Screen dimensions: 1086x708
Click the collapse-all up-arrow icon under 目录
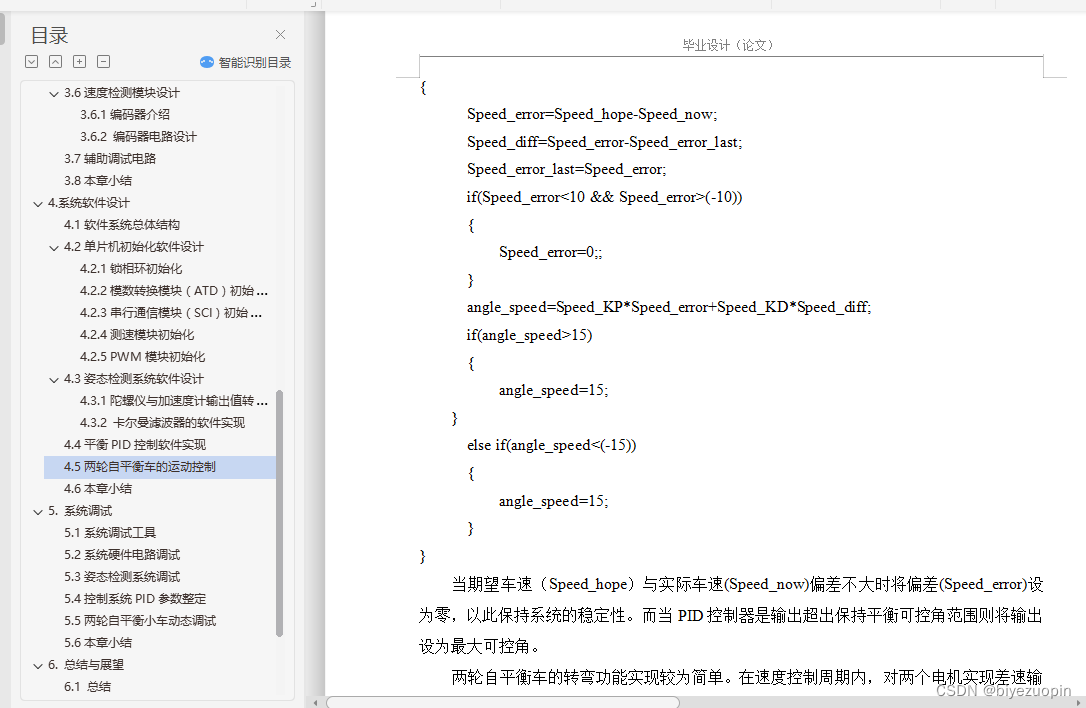(x=55, y=62)
